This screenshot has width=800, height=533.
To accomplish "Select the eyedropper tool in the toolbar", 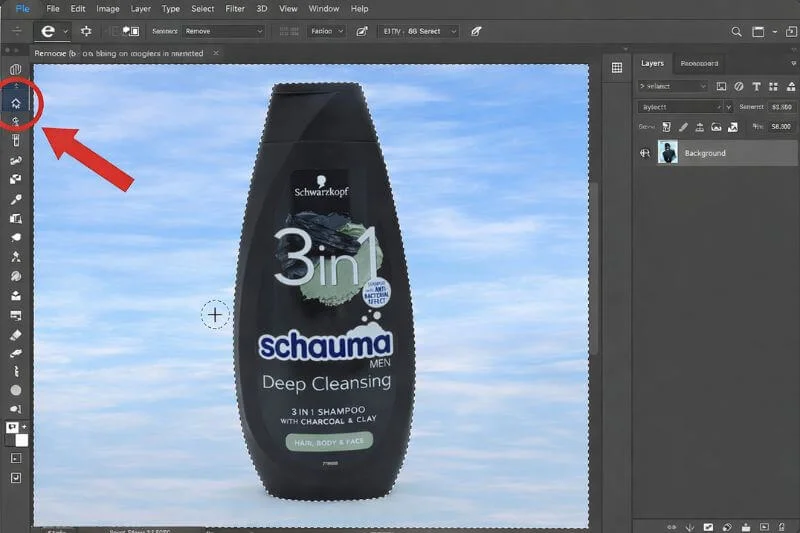I will (x=16, y=199).
